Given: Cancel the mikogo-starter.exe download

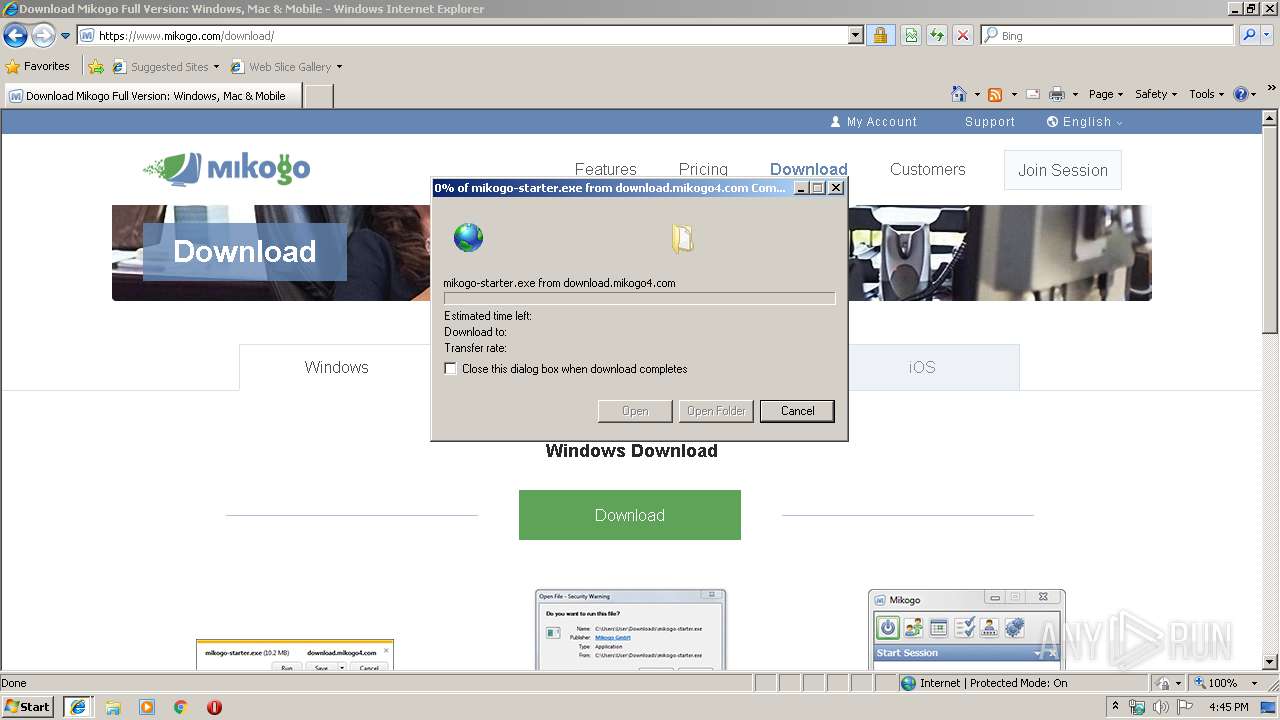Looking at the screenshot, I should click(x=797, y=411).
